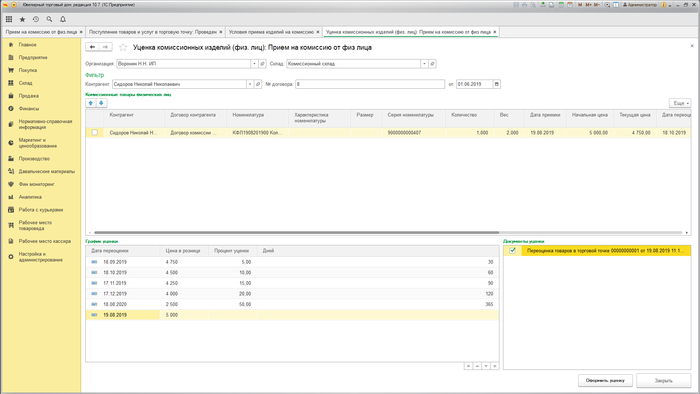The height and width of the screenshot is (394, 700).
Task: Open the Контрагент field link icon
Action: click(x=258, y=84)
